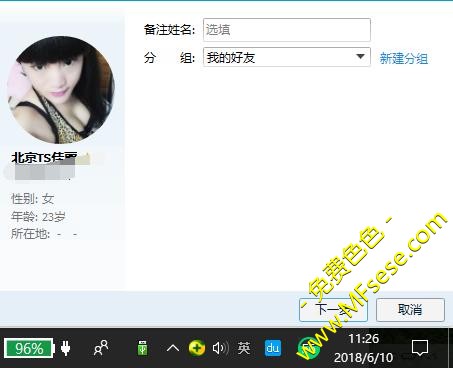Open the Action Center notification icon

(x=420, y=348)
